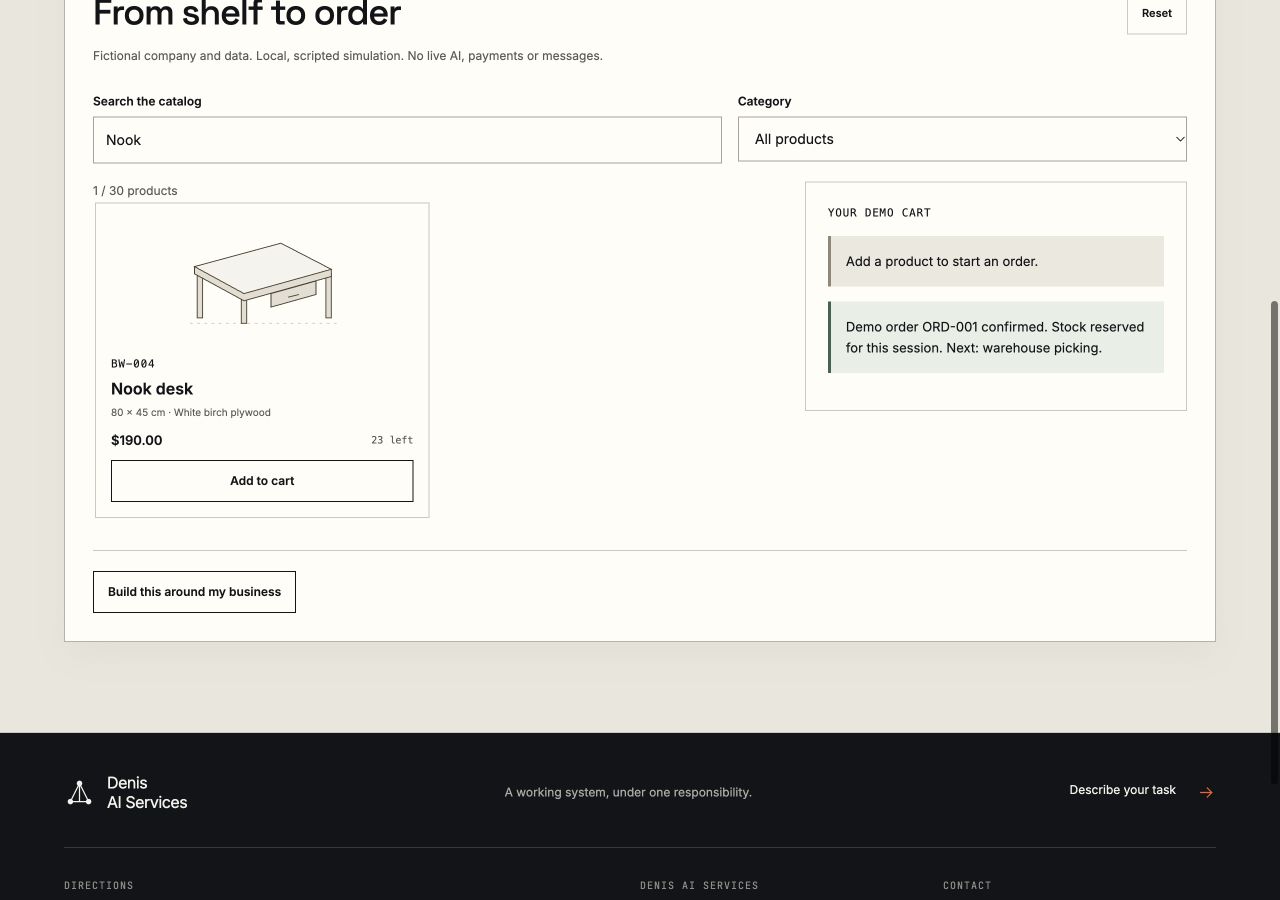The width and height of the screenshot is (1280, 900).
Task: Click the Reset button
Action: (1157, 14)
